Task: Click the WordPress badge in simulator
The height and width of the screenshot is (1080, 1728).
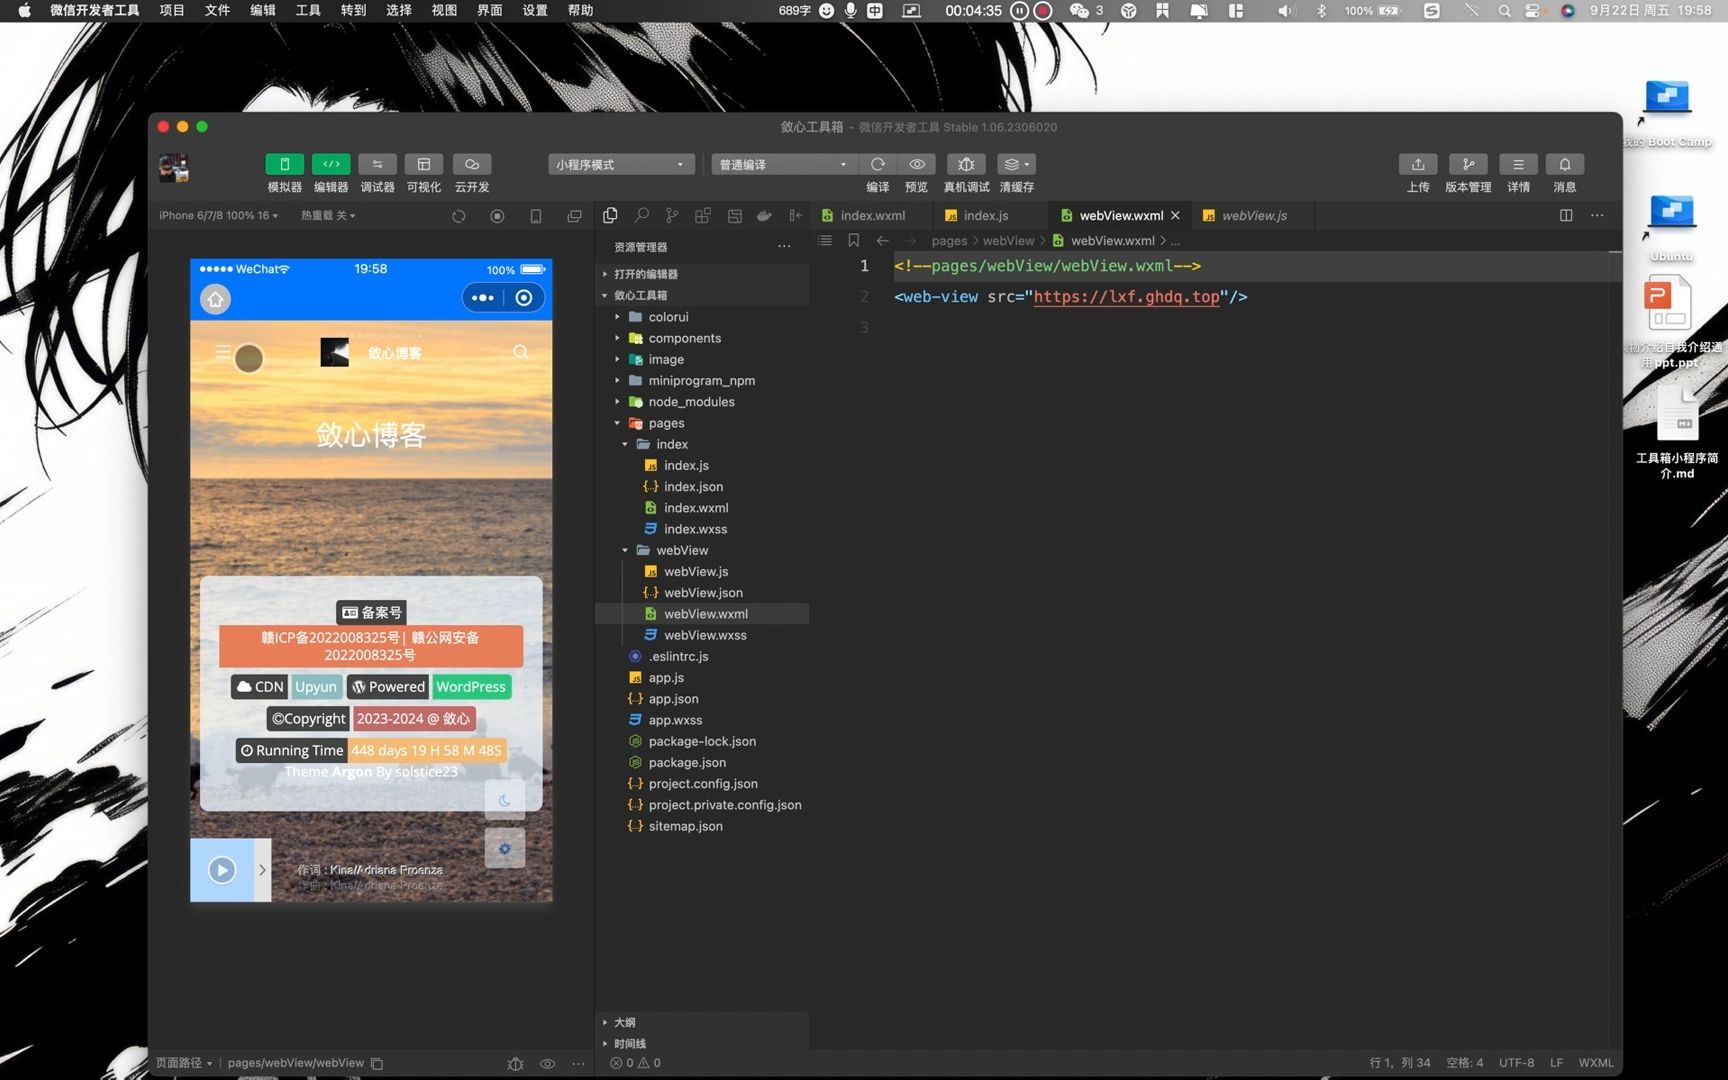Action: point(471,687)
